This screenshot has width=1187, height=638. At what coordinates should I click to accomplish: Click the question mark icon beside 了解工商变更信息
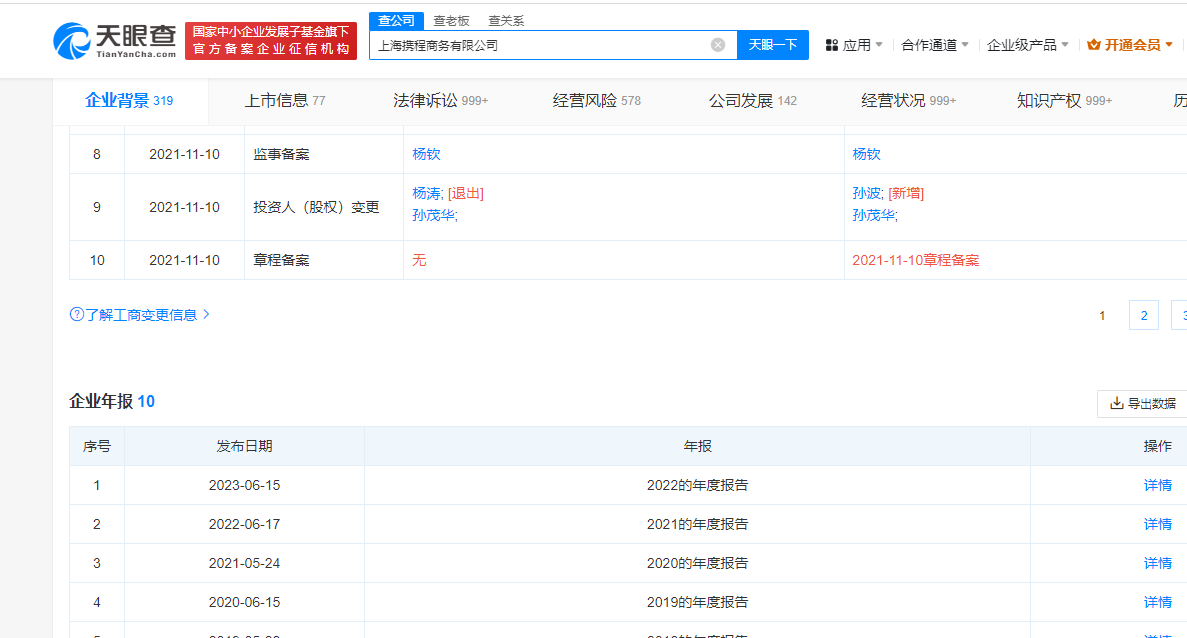click(76, 314)
